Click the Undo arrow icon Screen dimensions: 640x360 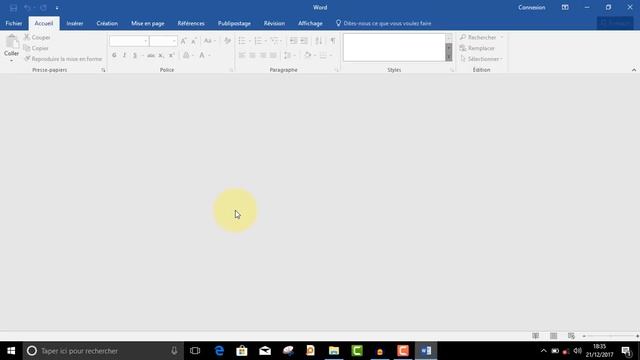pyautogui.click(x=27, y=8)
